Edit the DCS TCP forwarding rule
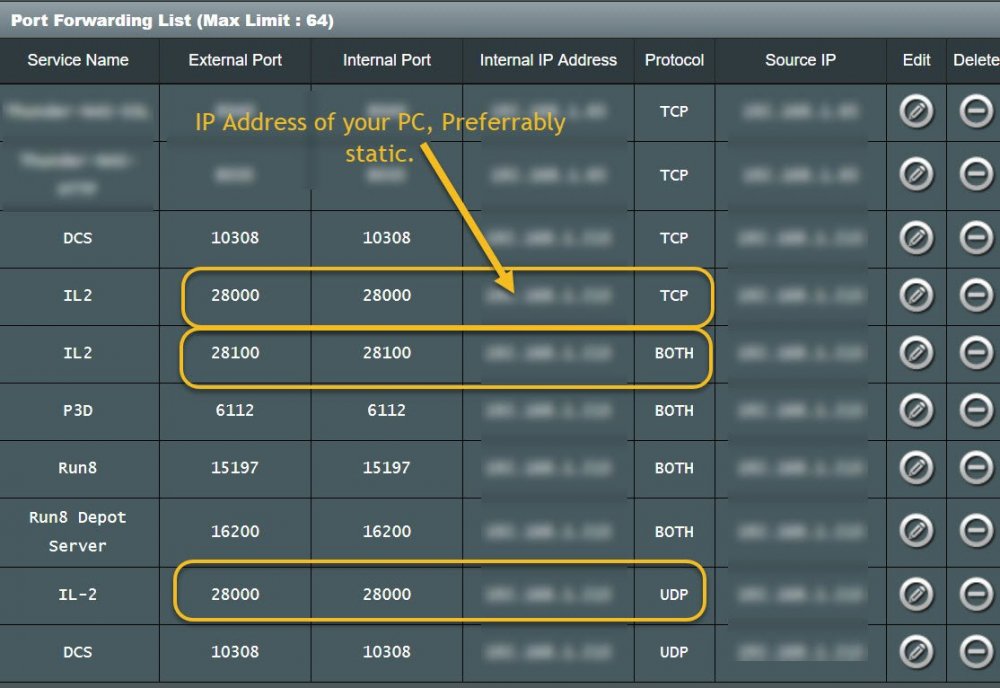Screen dimensions: 1000x688 pyautogui.click(x=916, y=238)
